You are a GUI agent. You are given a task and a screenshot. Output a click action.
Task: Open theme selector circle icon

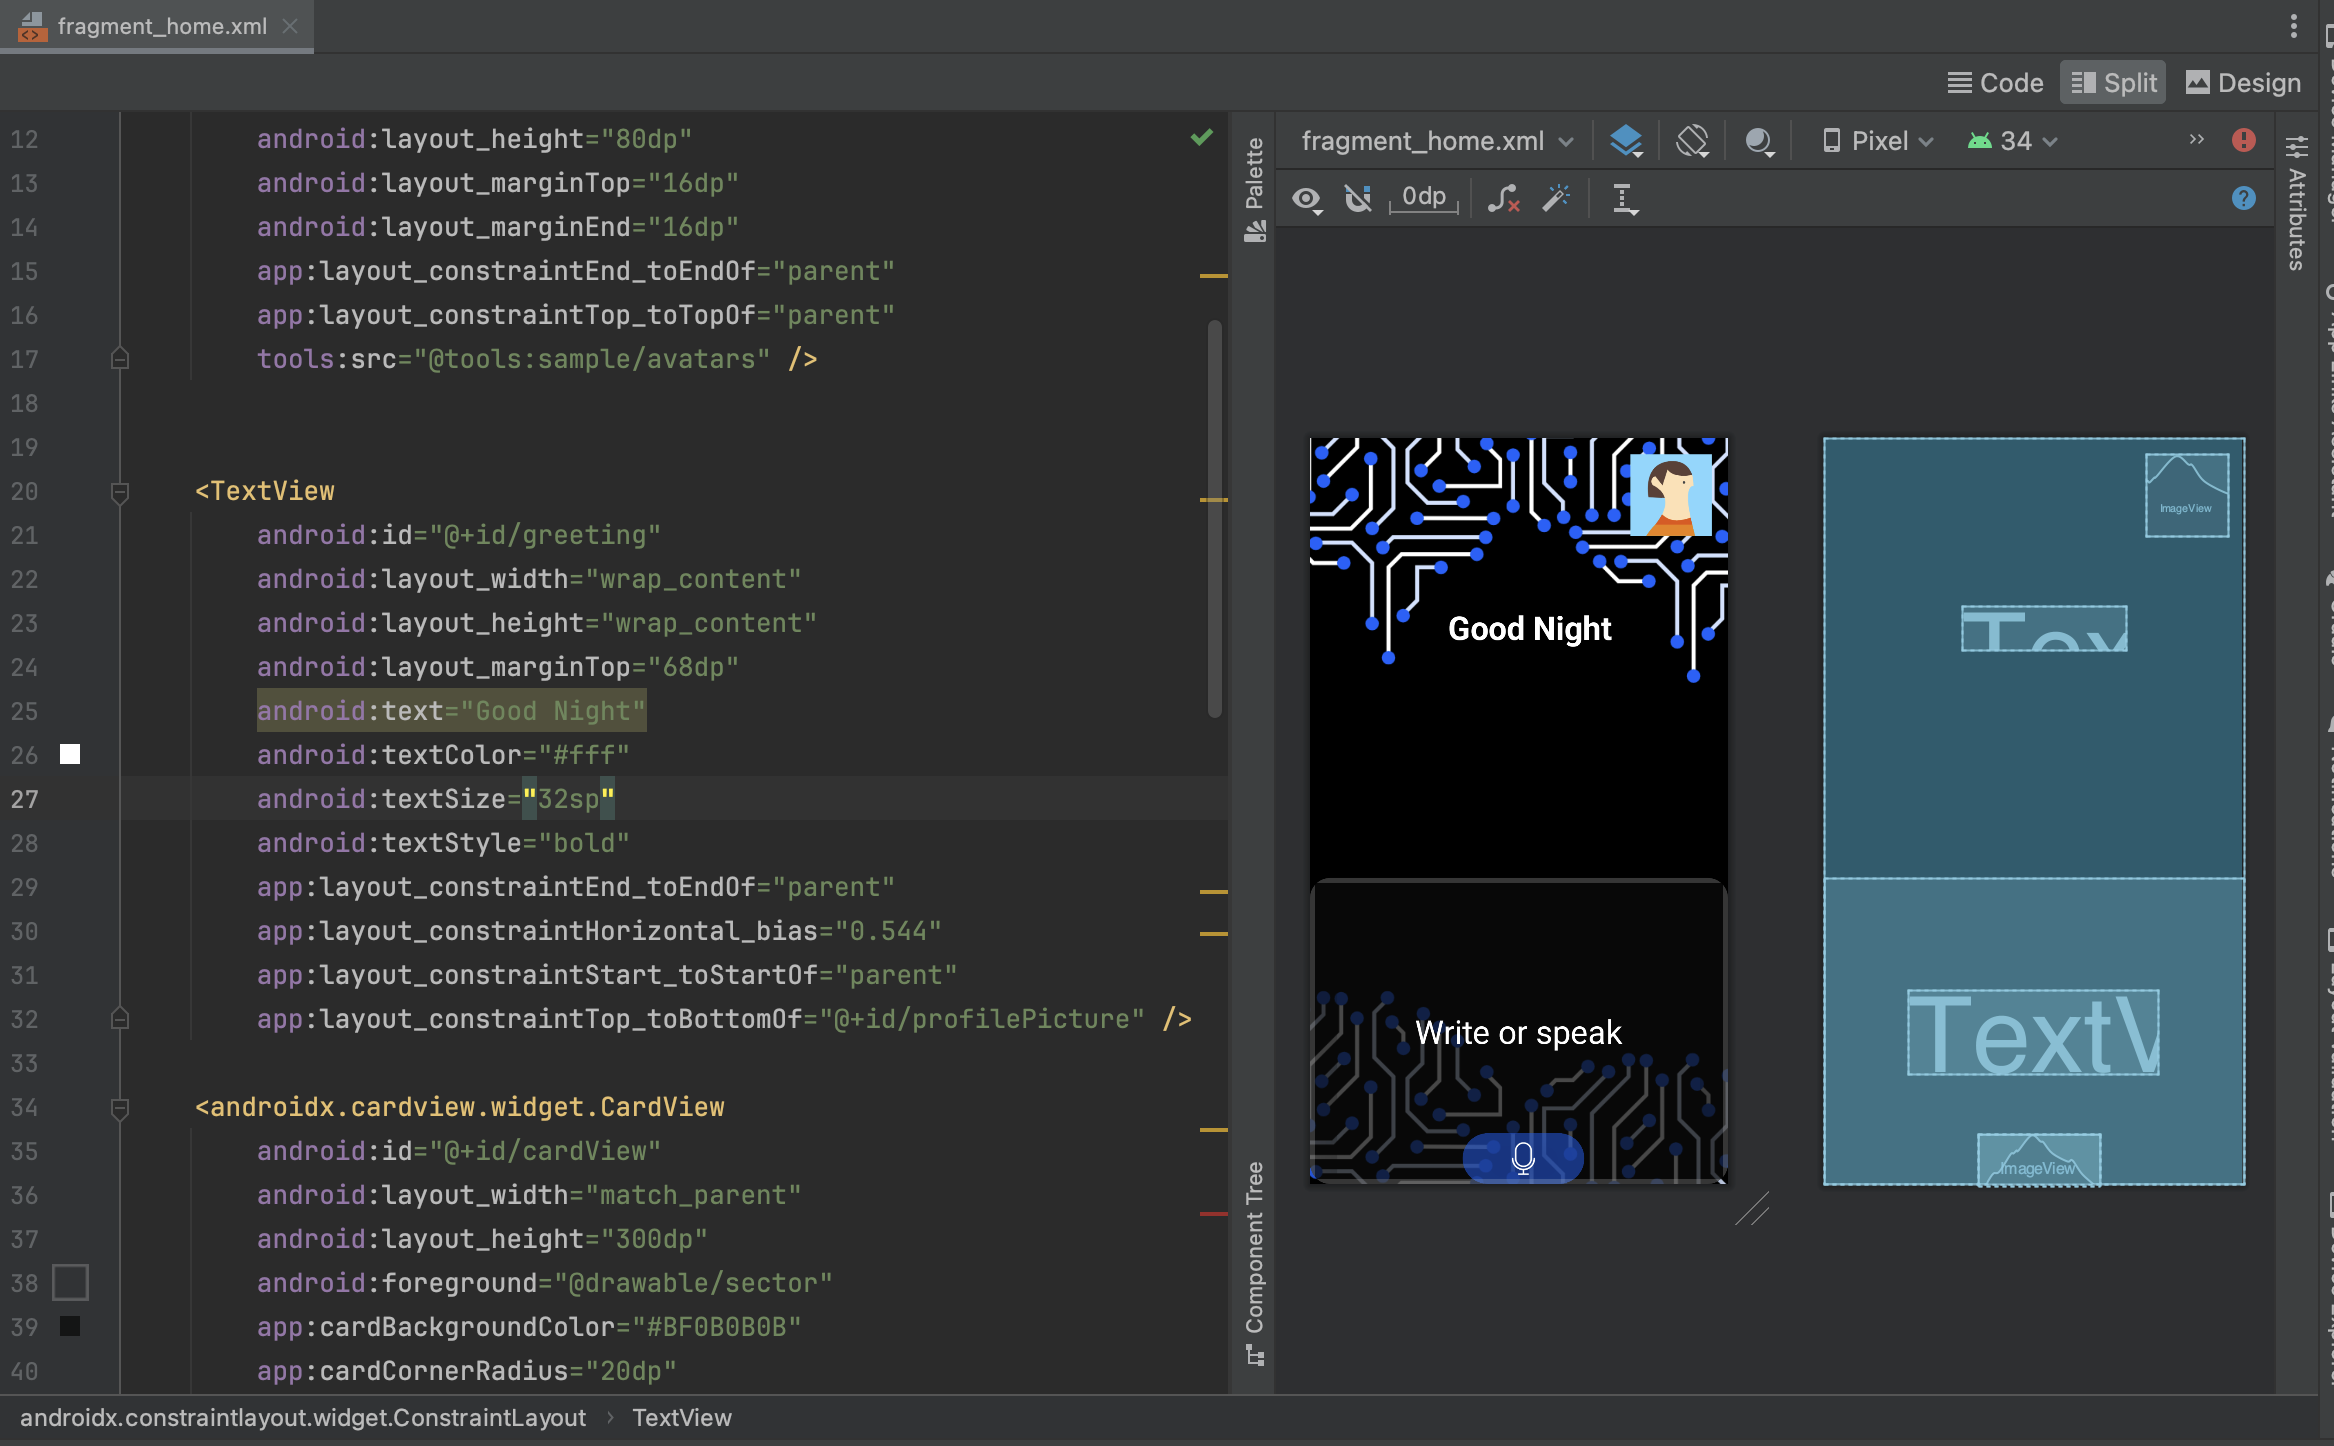1759,140
